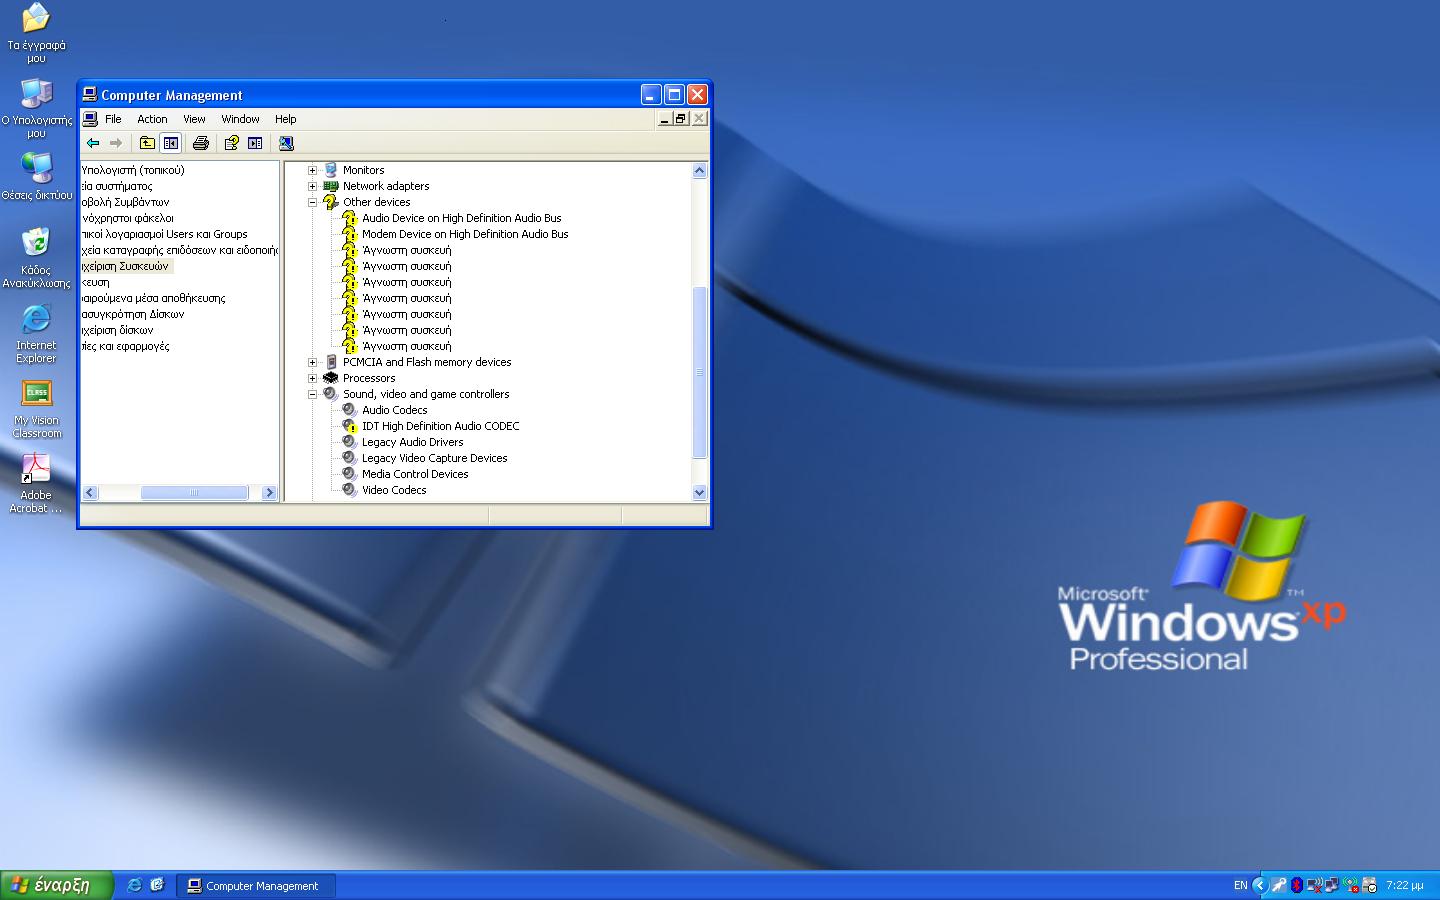The height and width of the screenshot is (900, 1440).
Task: Click Scan for hardware changes icon
Action: [286, 143]
